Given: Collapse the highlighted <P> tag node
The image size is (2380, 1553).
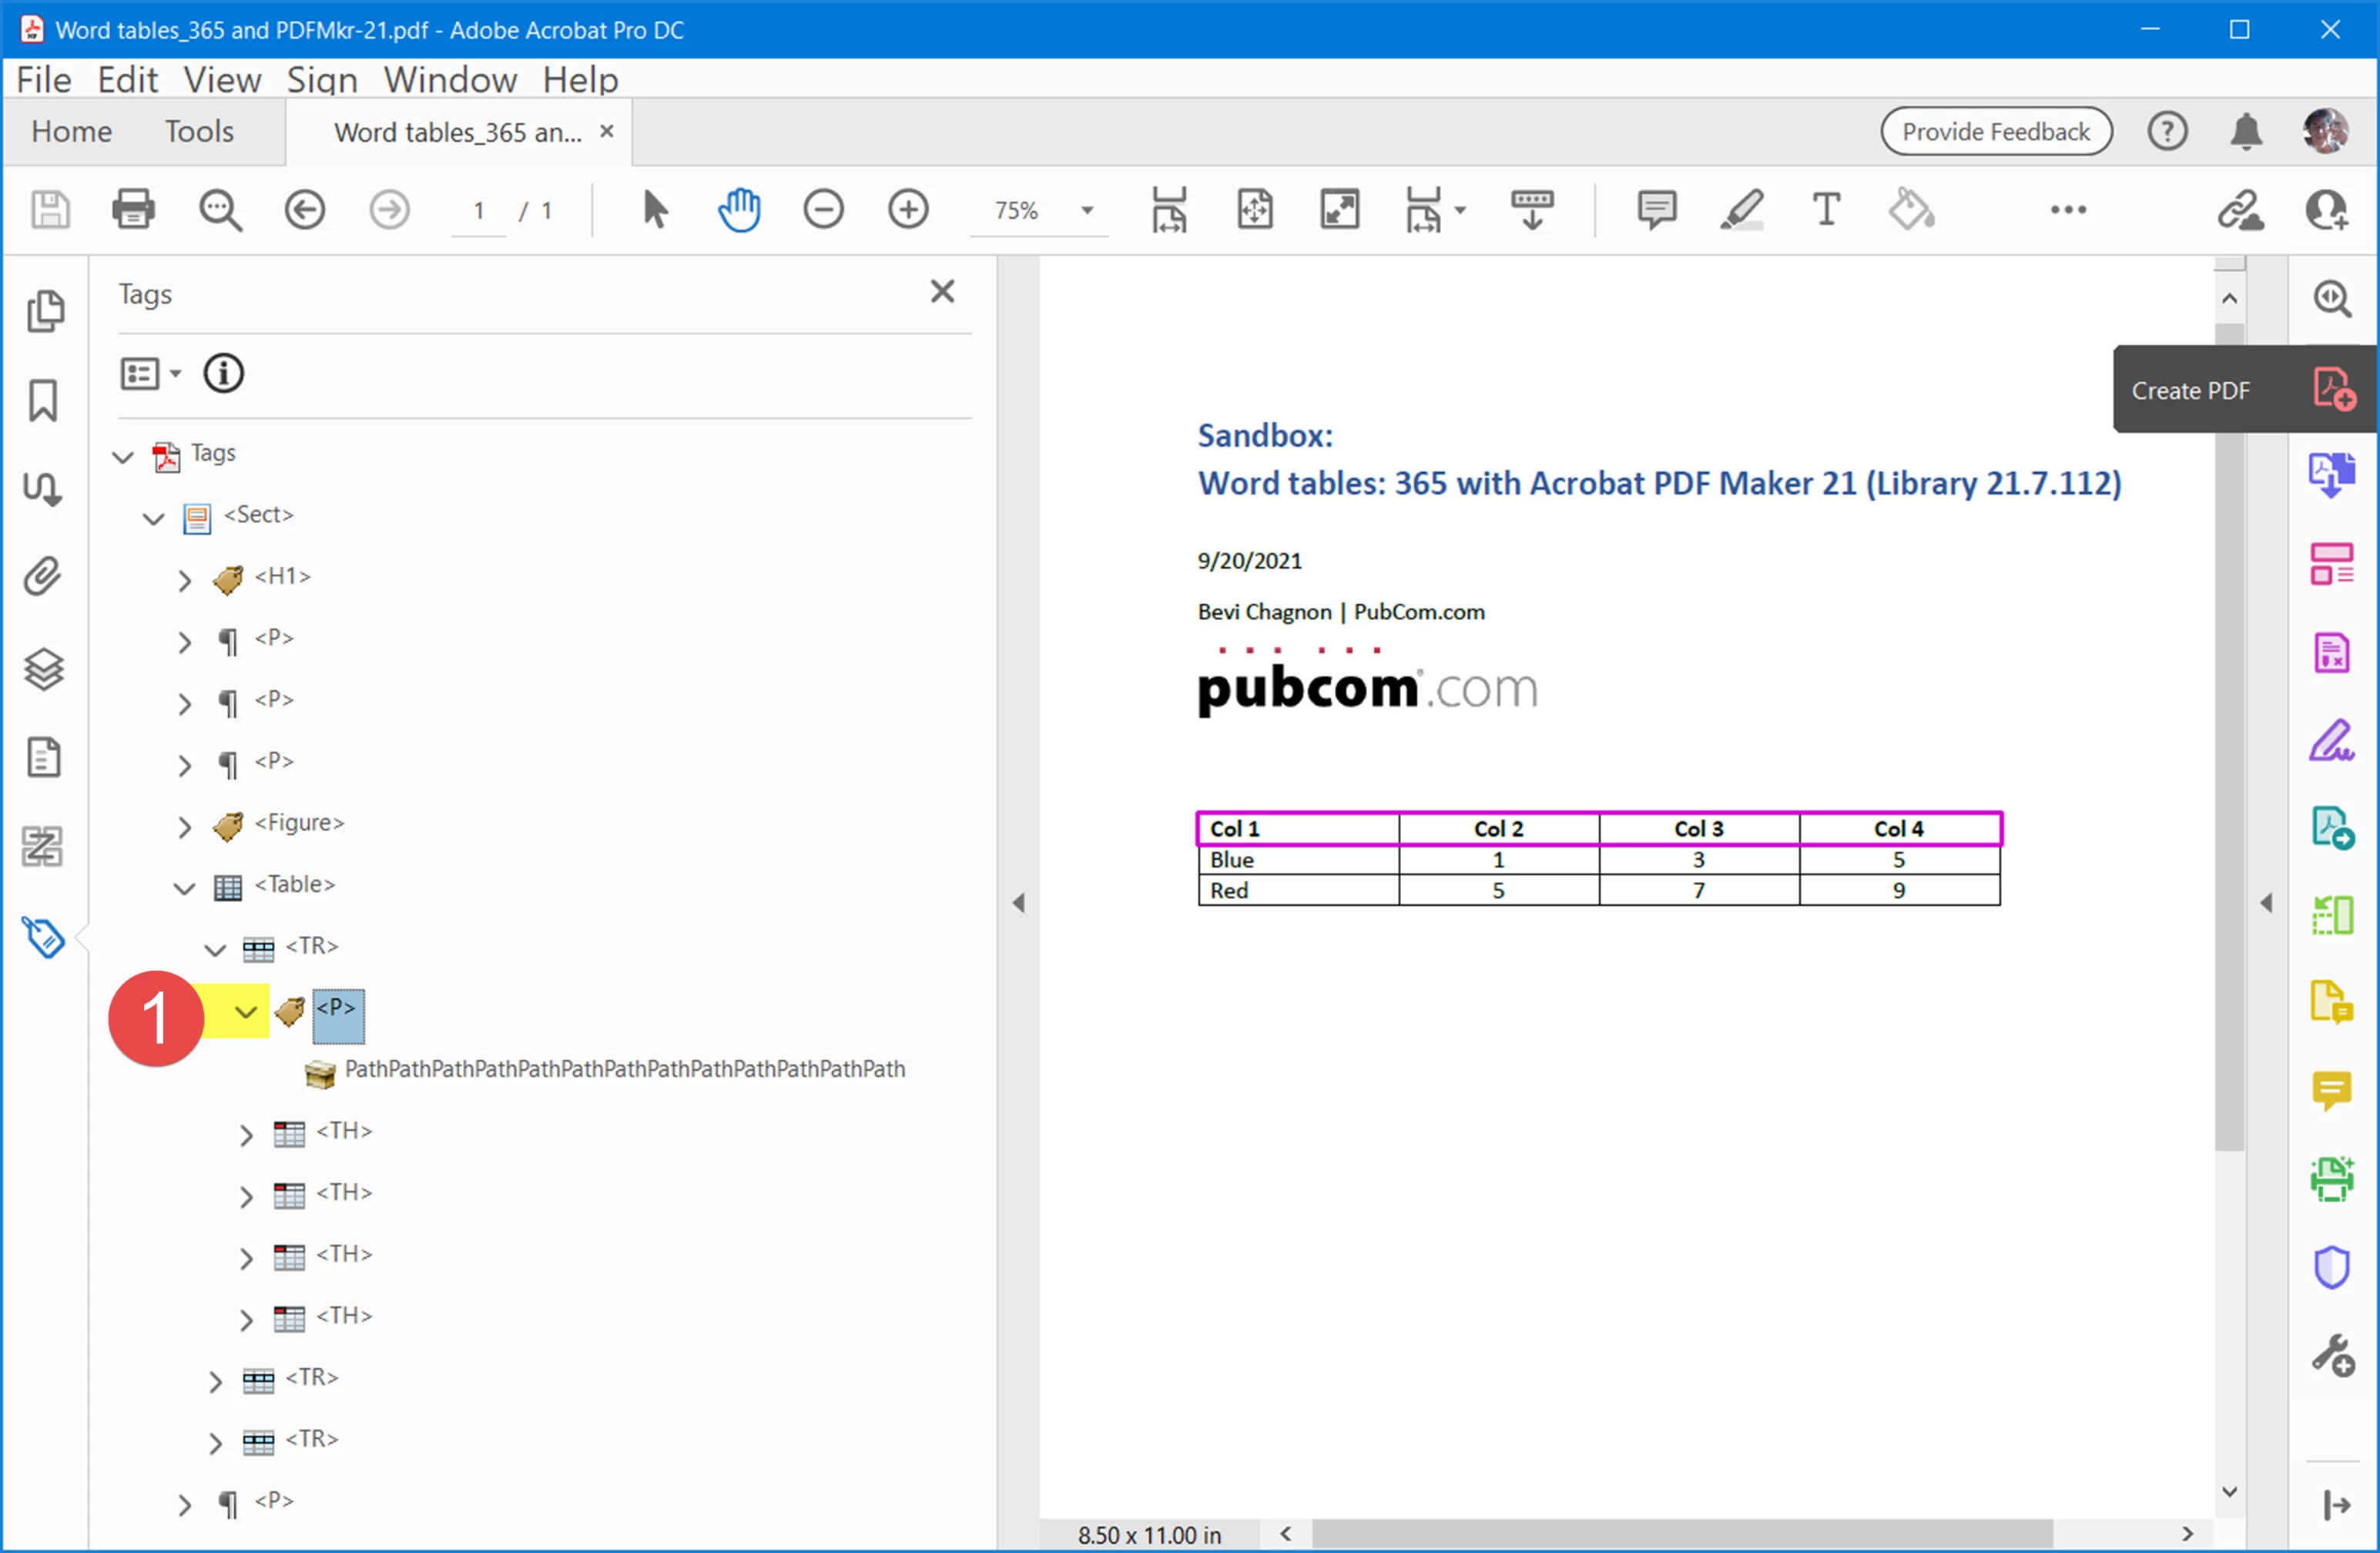Looking at the screenshot, I should click(x=246, y=1012).
